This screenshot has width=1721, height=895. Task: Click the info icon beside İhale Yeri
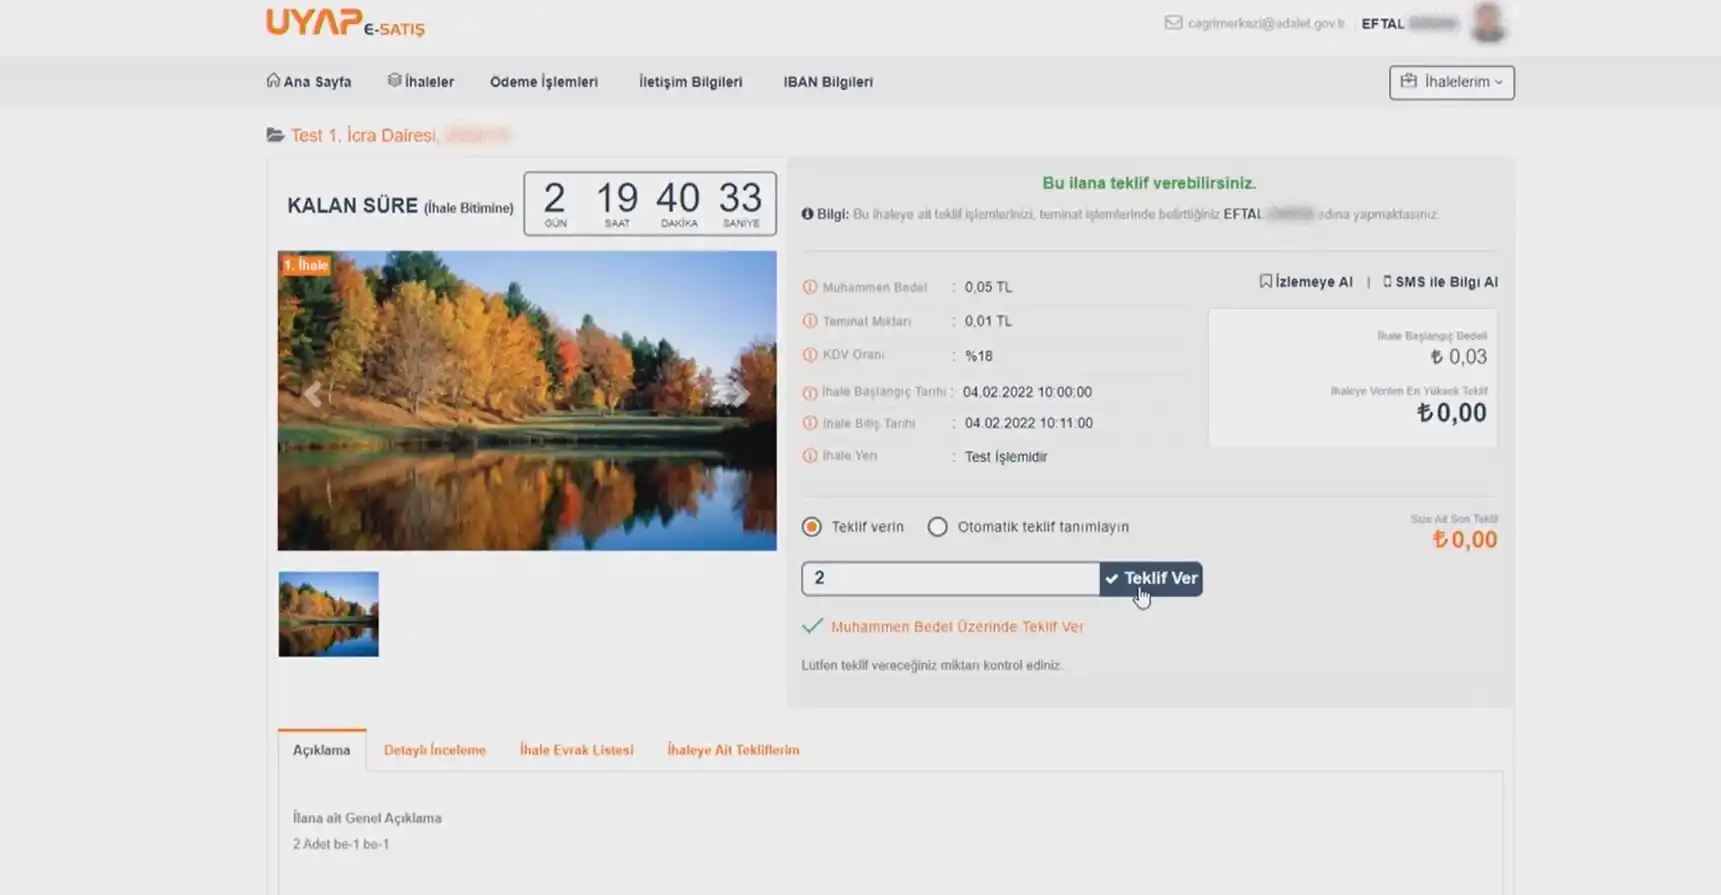coord(810,456)
